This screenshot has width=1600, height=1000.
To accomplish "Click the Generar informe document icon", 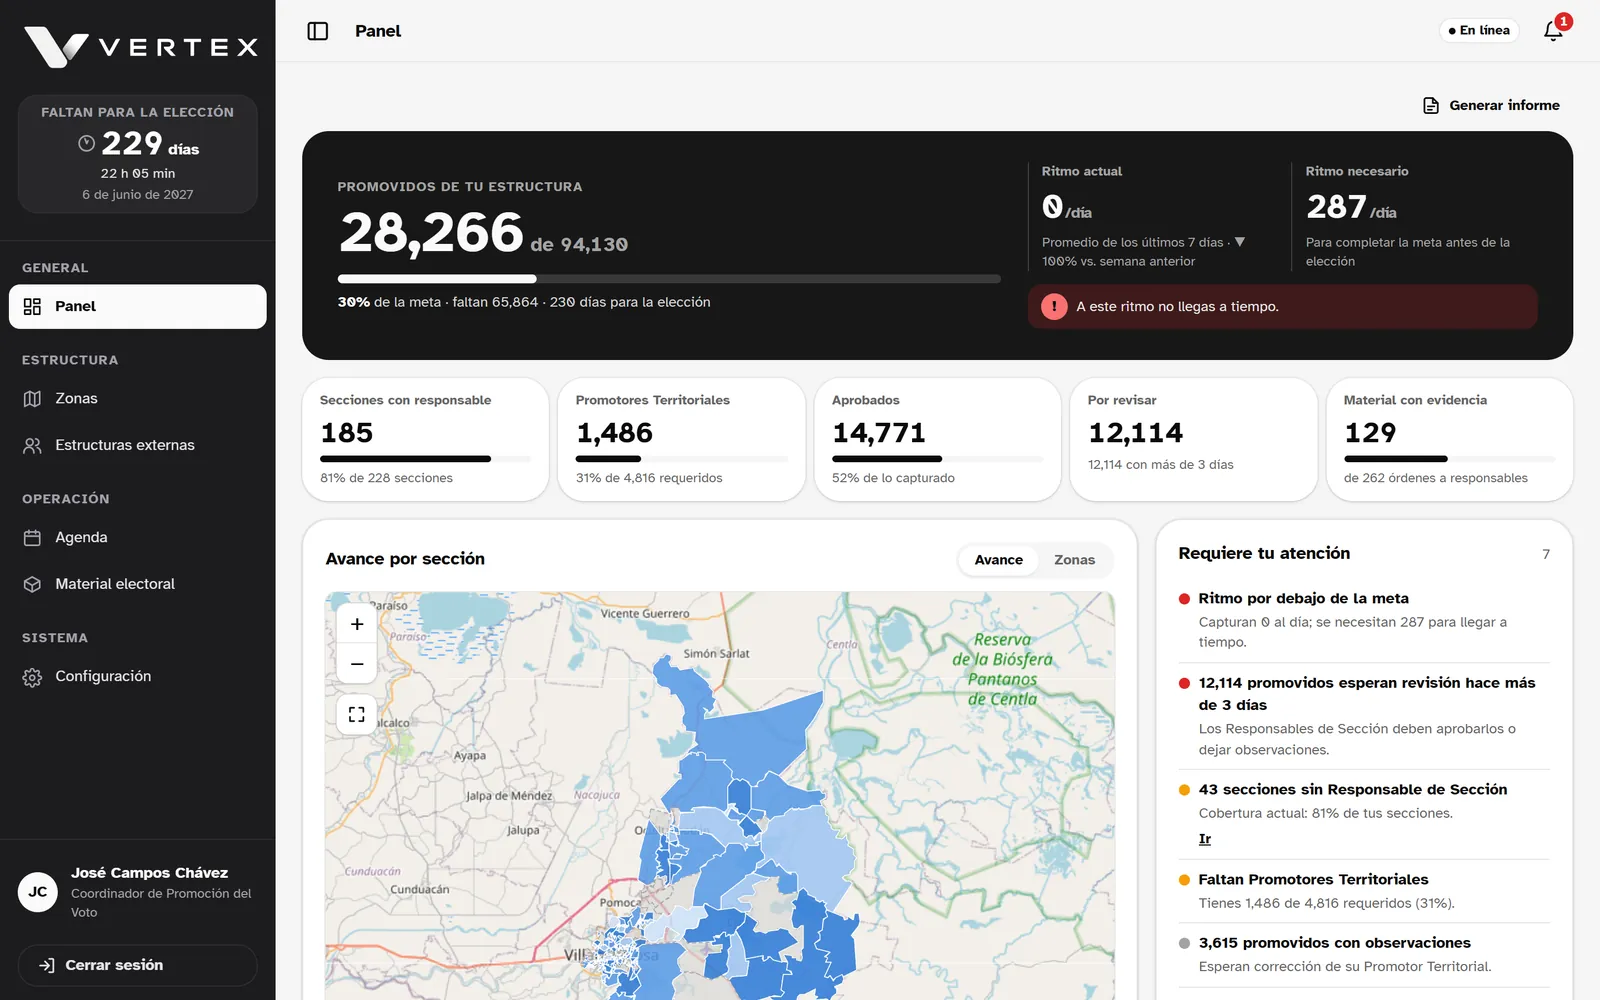I will click(x=1431, y=106).
